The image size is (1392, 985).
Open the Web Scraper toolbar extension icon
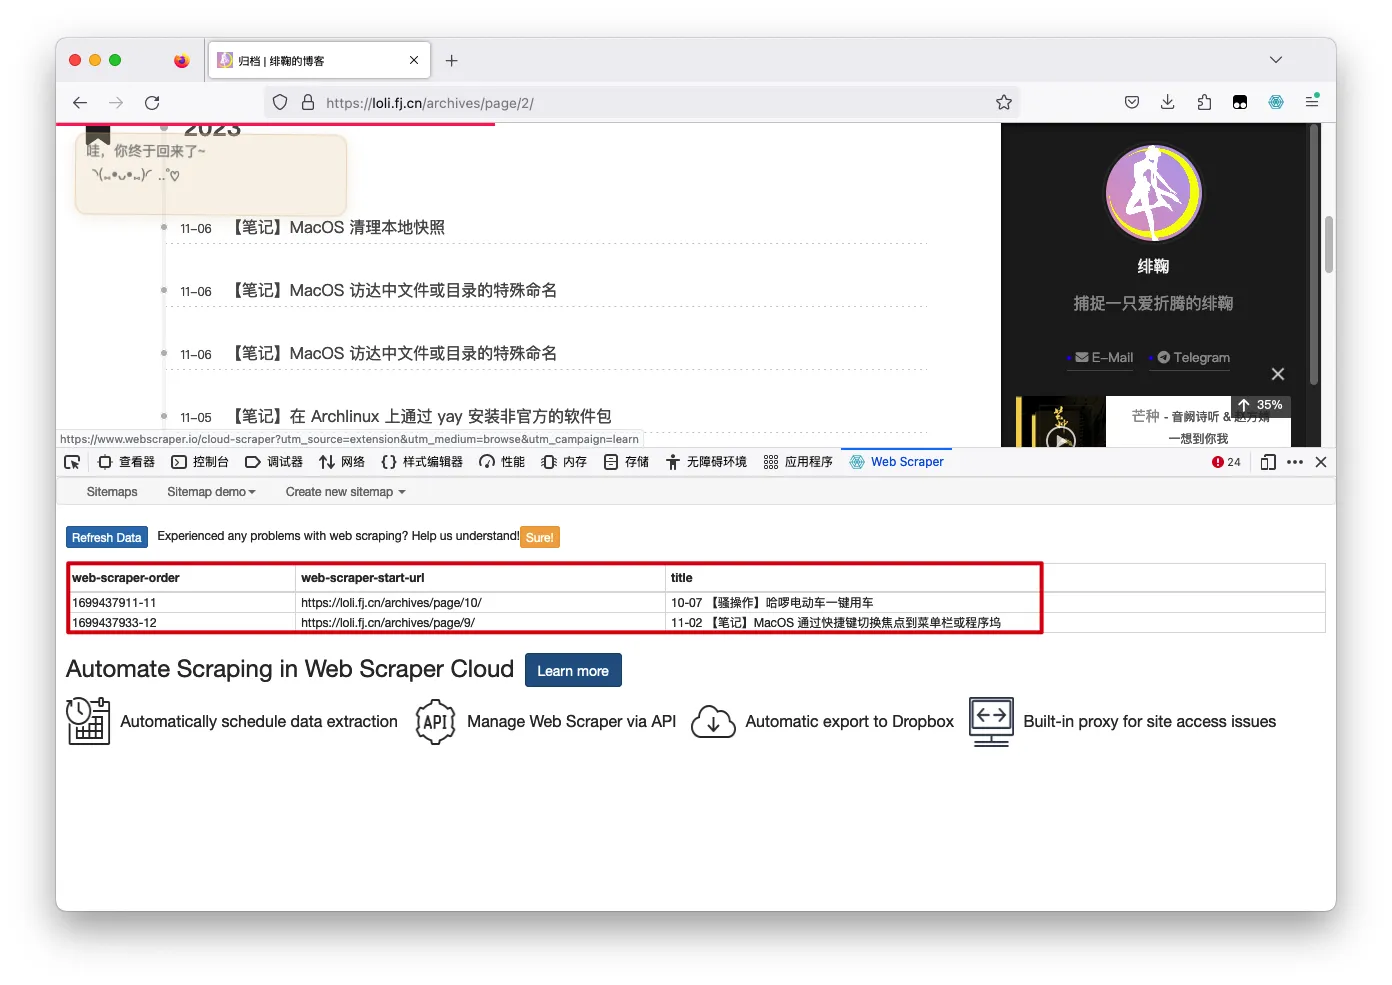[1276, 102]
